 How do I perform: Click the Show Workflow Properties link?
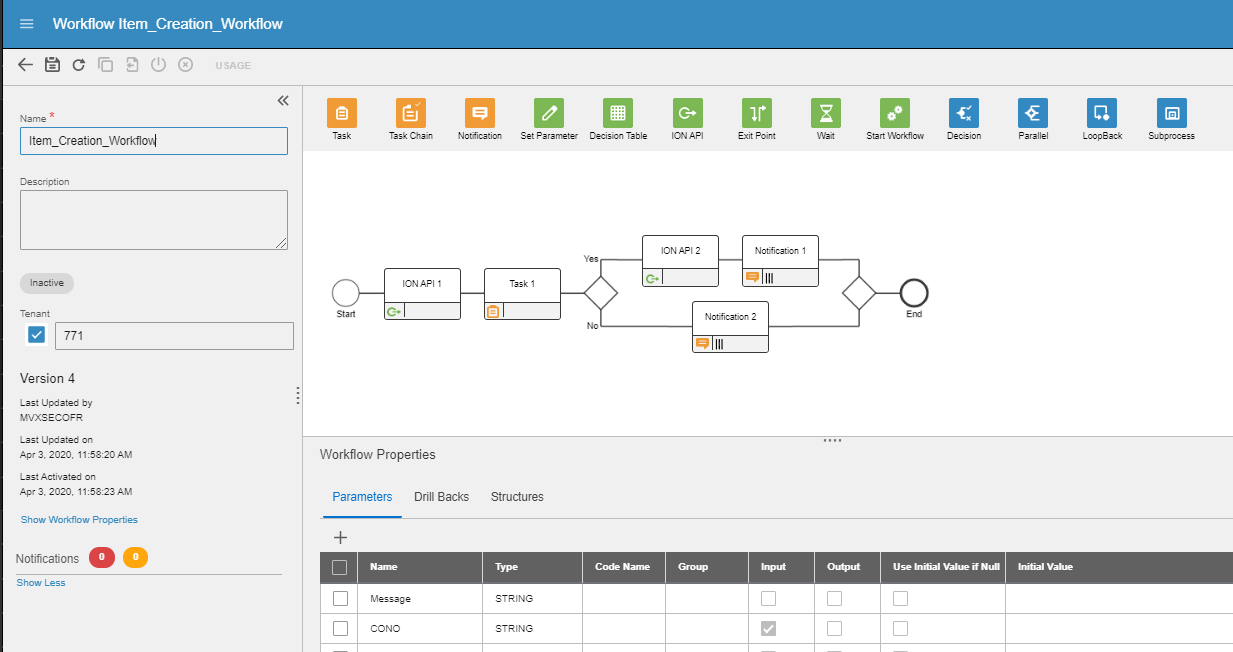79,520
